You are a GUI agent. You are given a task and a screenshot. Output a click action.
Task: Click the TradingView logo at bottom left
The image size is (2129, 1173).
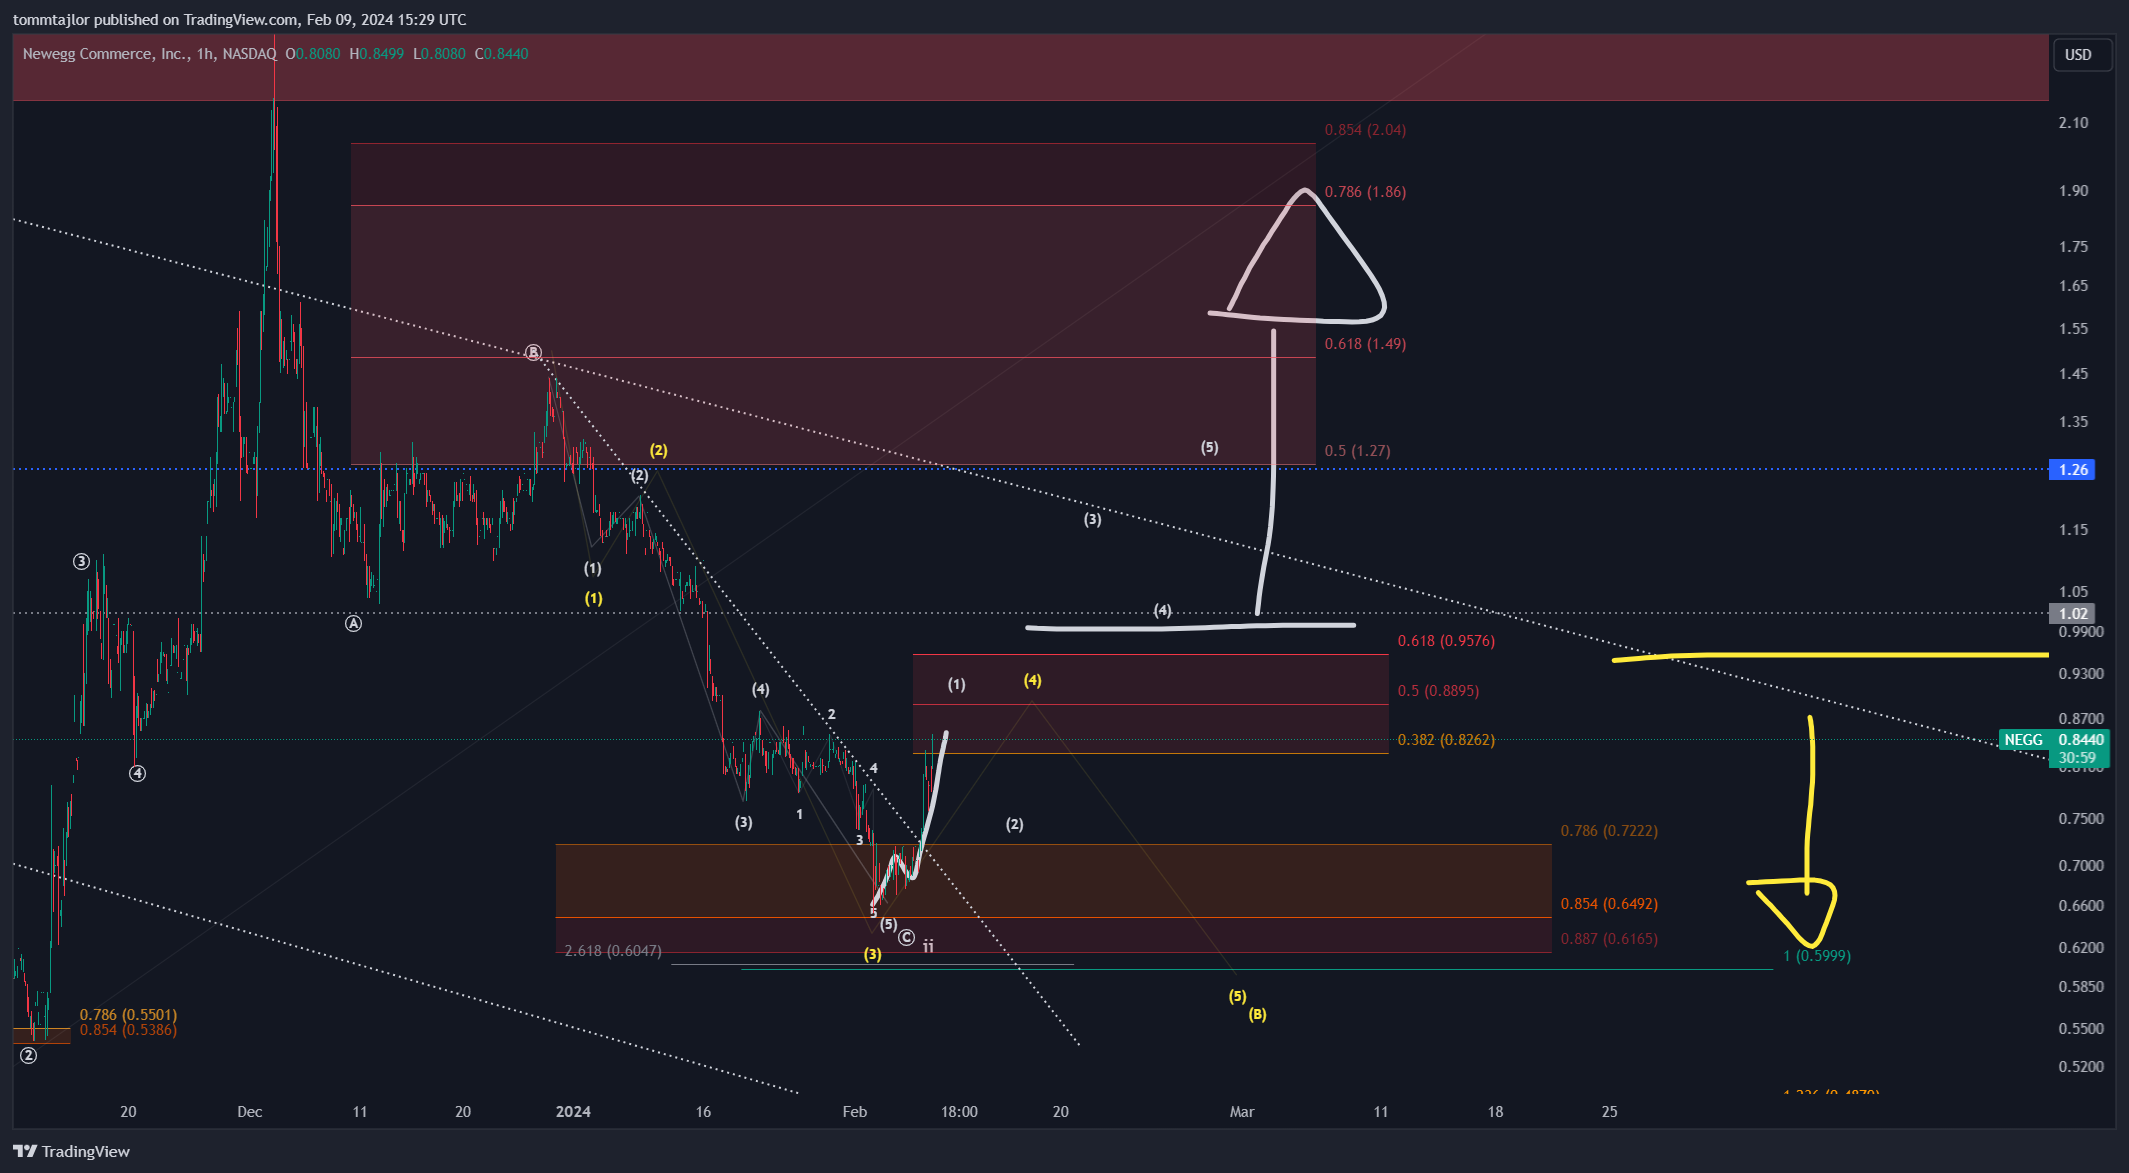[72, 1151]
